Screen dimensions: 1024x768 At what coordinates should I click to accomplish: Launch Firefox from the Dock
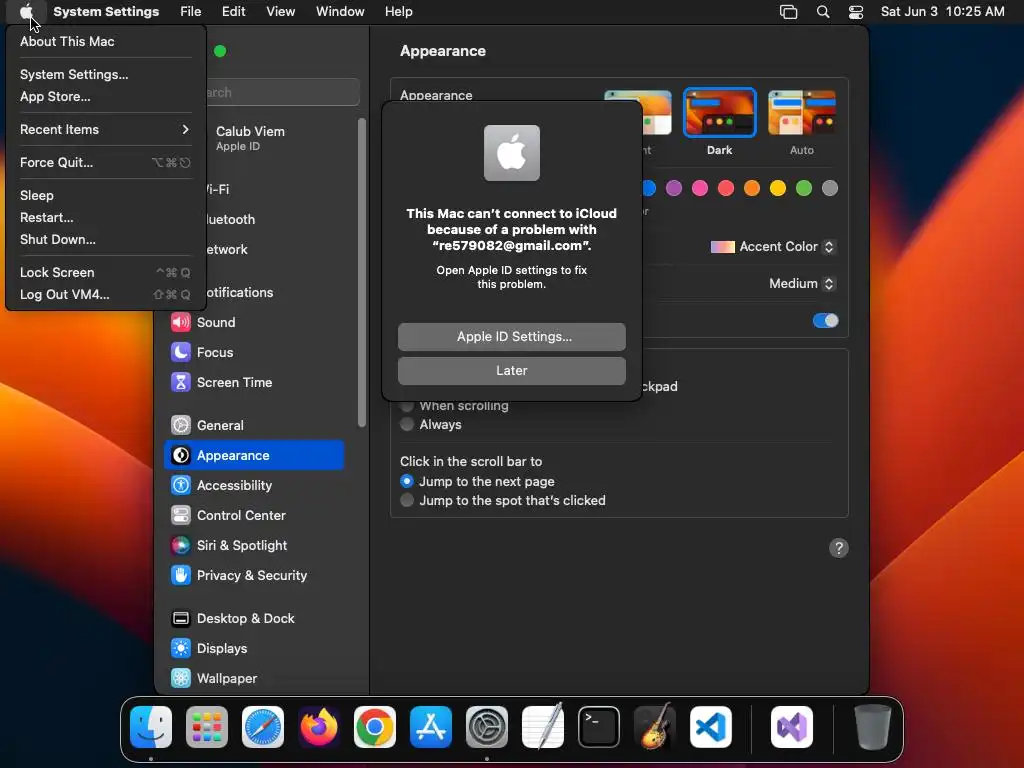pyautogui.click(x=319, y=727)
